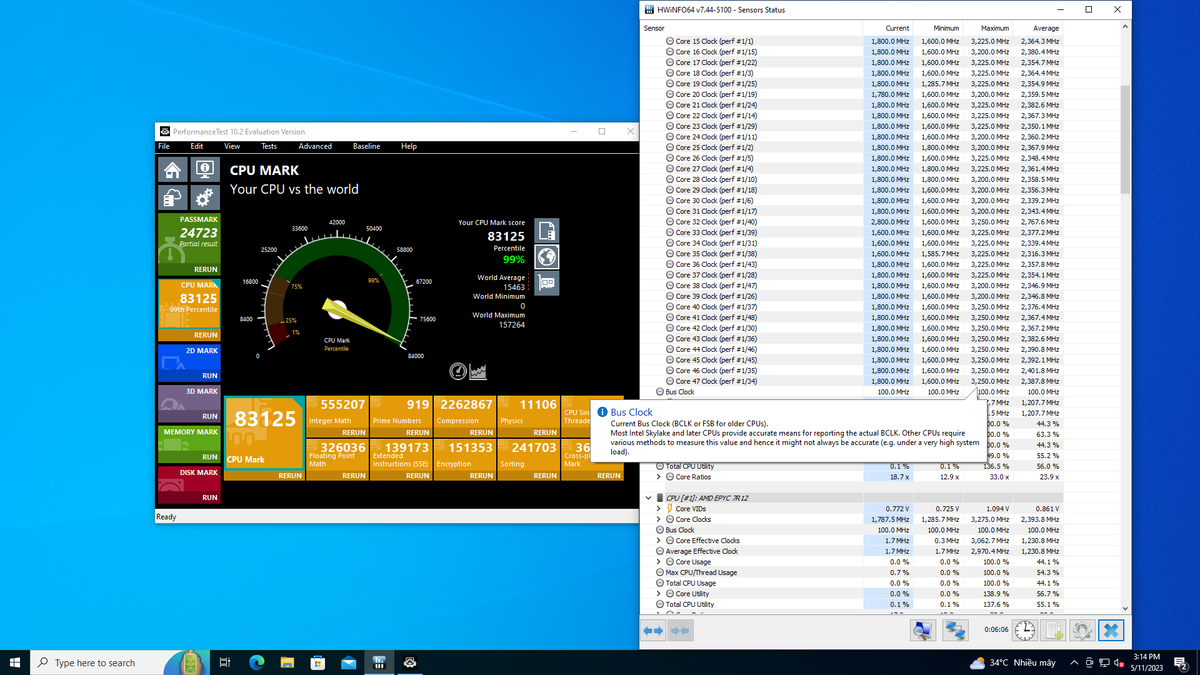The height and width of the screenshot is (675, 1200).
Task: Open Mail from the taskbar
Action: 348,662
